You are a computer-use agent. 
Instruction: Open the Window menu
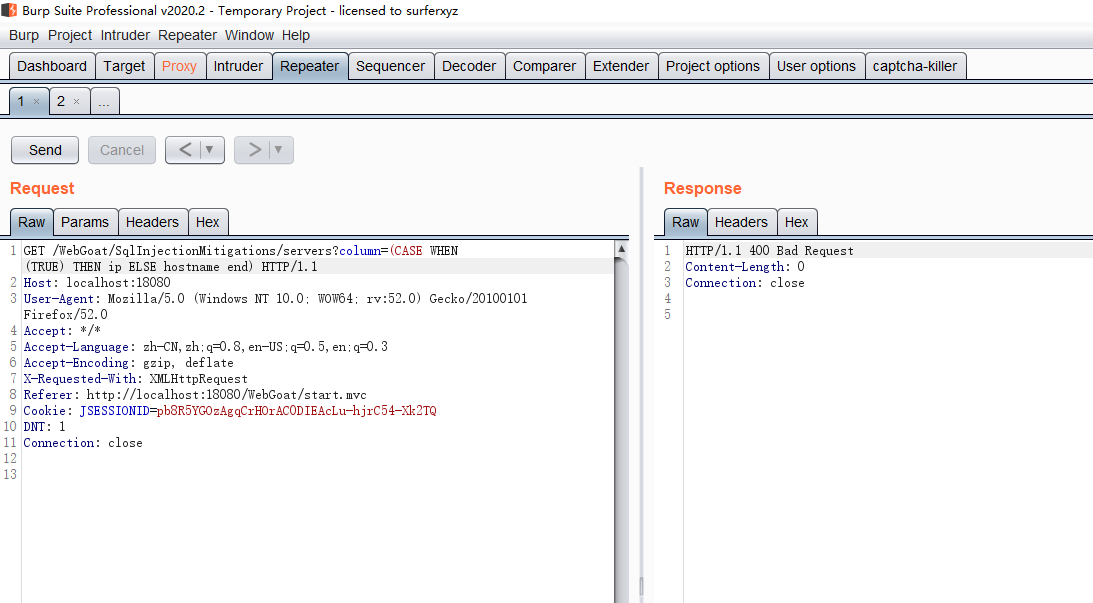tap(250, 35)
